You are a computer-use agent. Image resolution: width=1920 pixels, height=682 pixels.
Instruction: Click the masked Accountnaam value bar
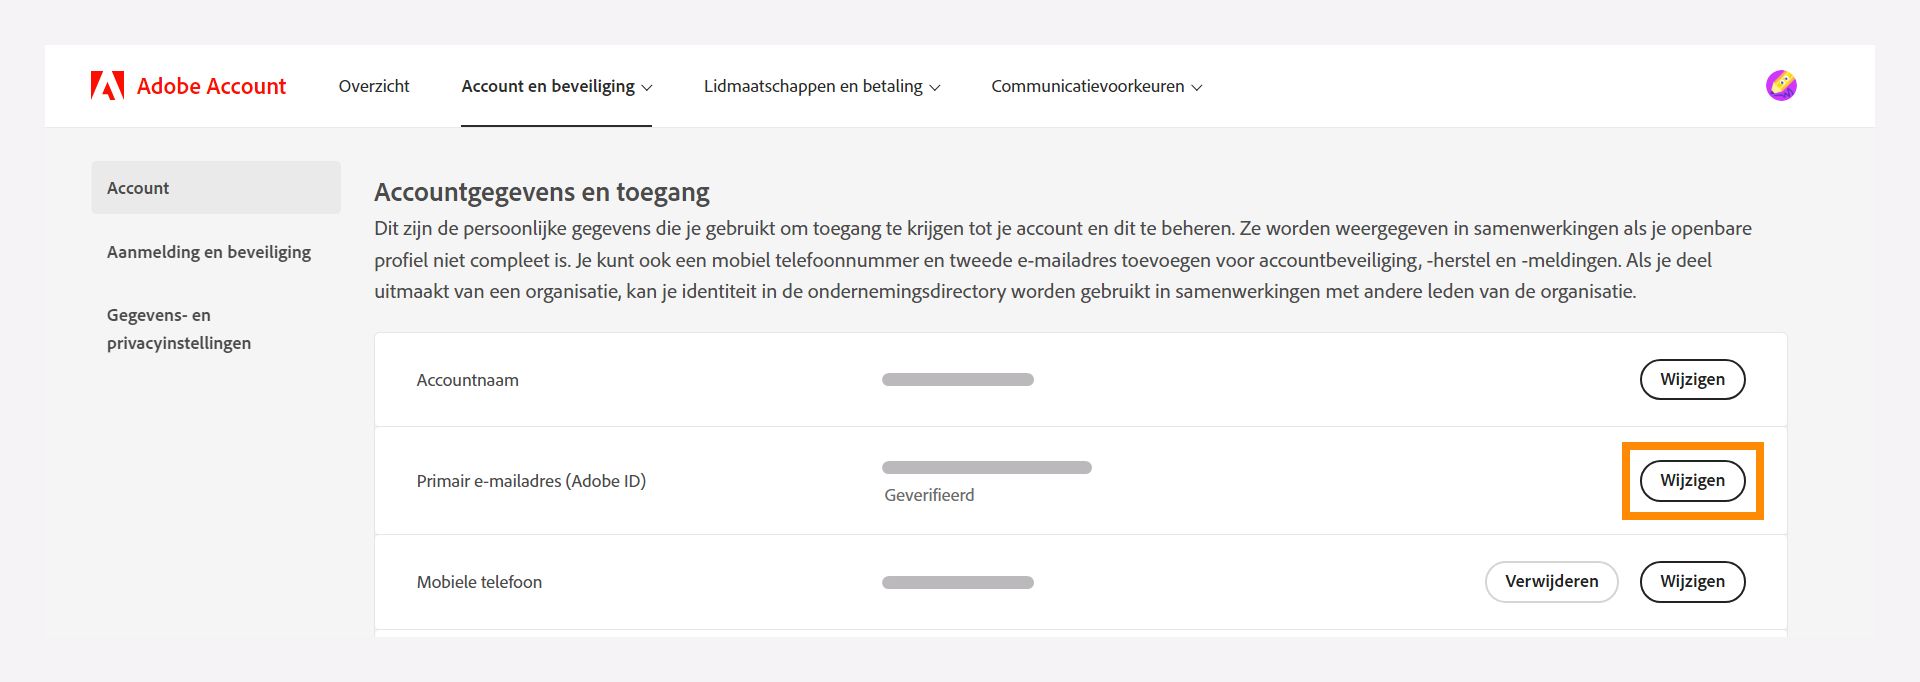(x=957, y=379)
